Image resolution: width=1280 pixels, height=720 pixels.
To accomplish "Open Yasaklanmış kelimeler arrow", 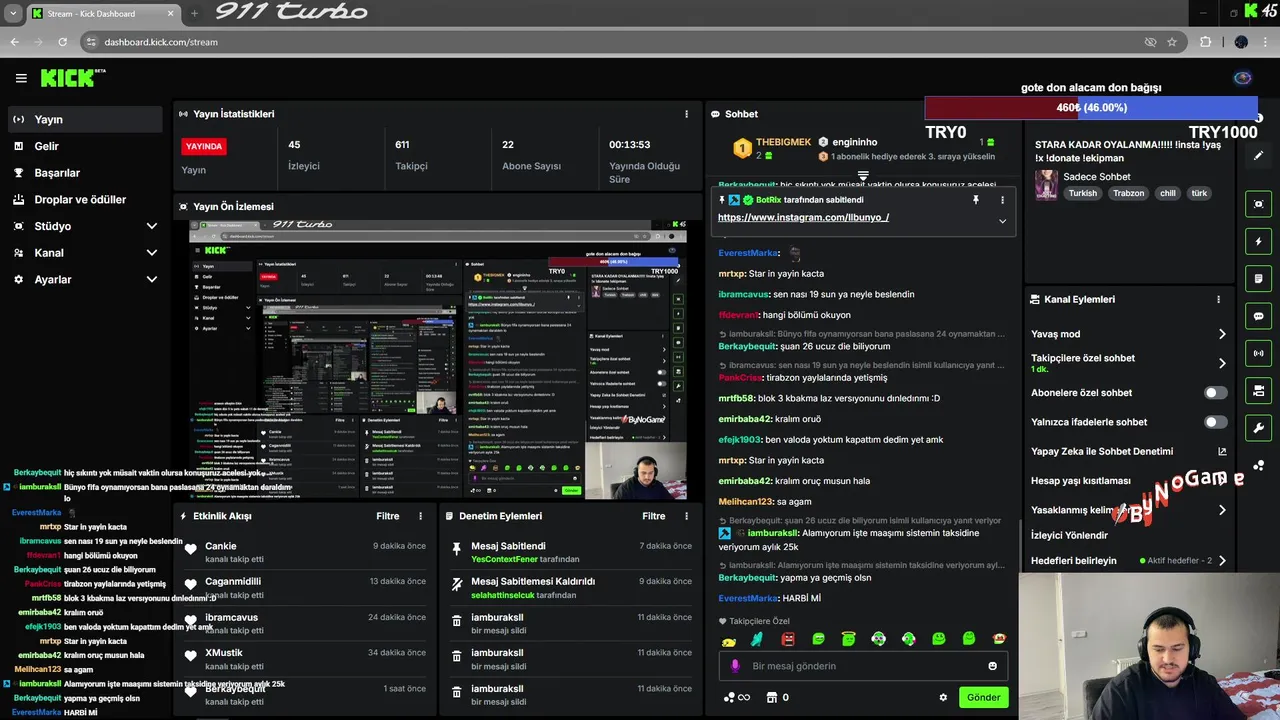I will pyautogui.click(x=1222, y=510).
